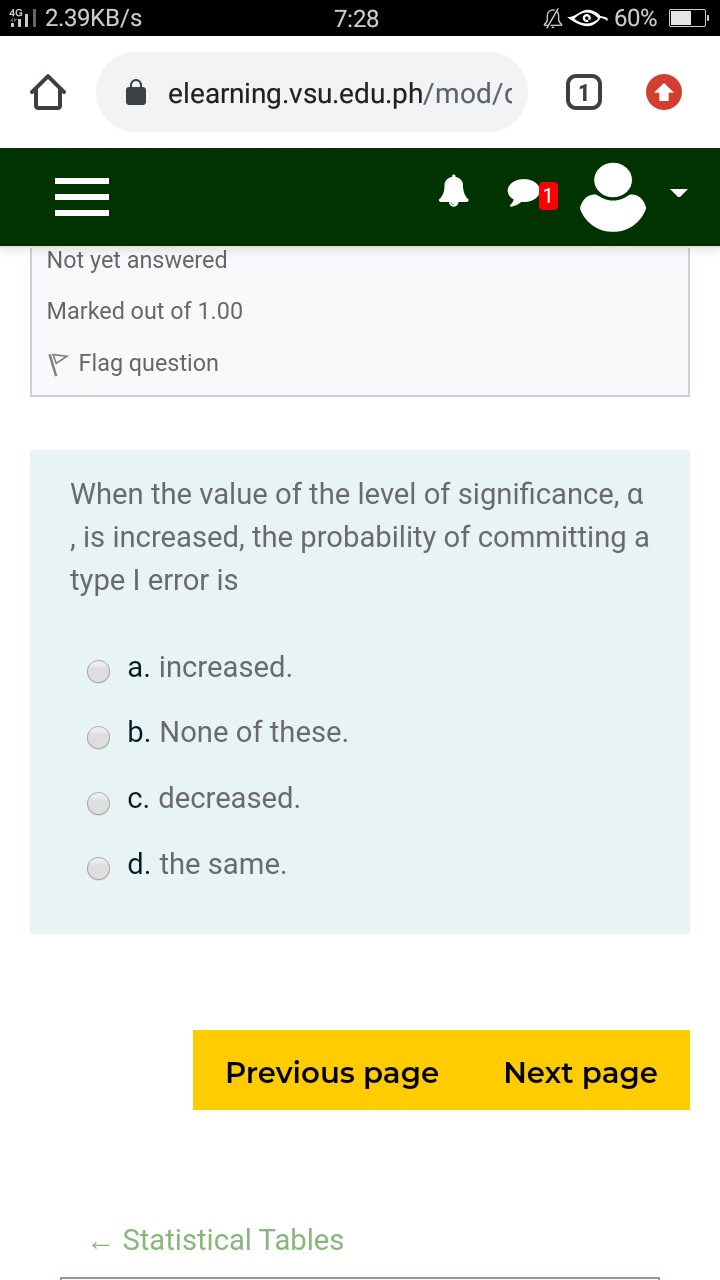
Task: Open the user profile avatar
Action: tap(612, 196)
